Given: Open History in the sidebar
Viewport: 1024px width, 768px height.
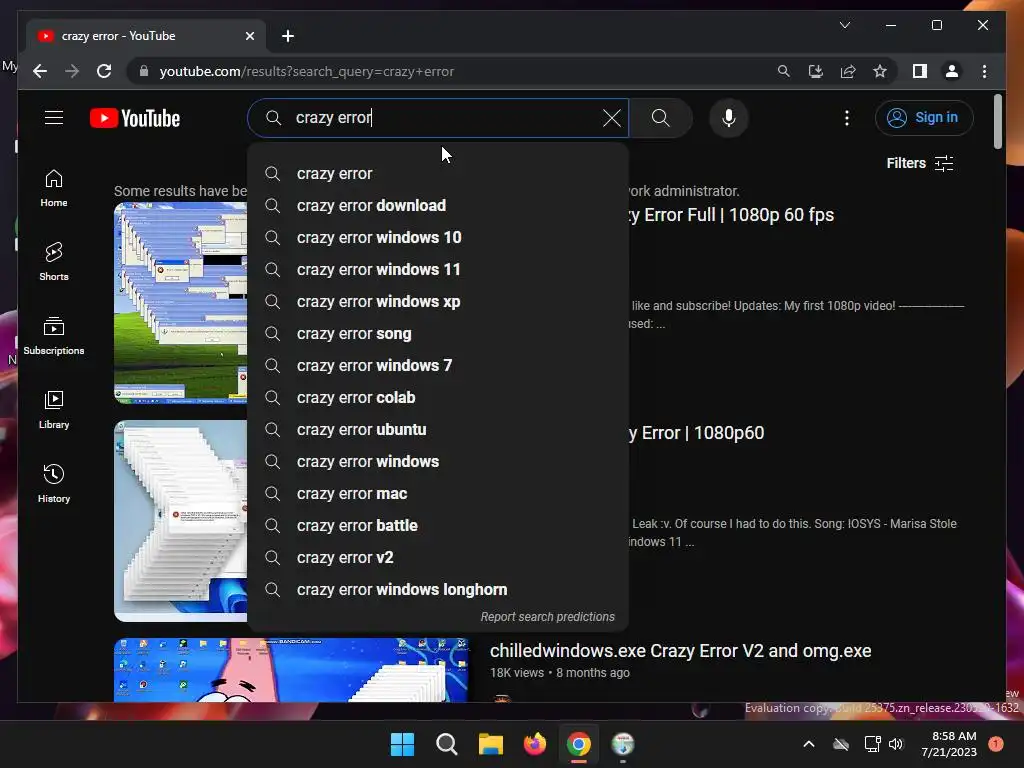Looking at the screenshot, I should (x=54, y=483).
